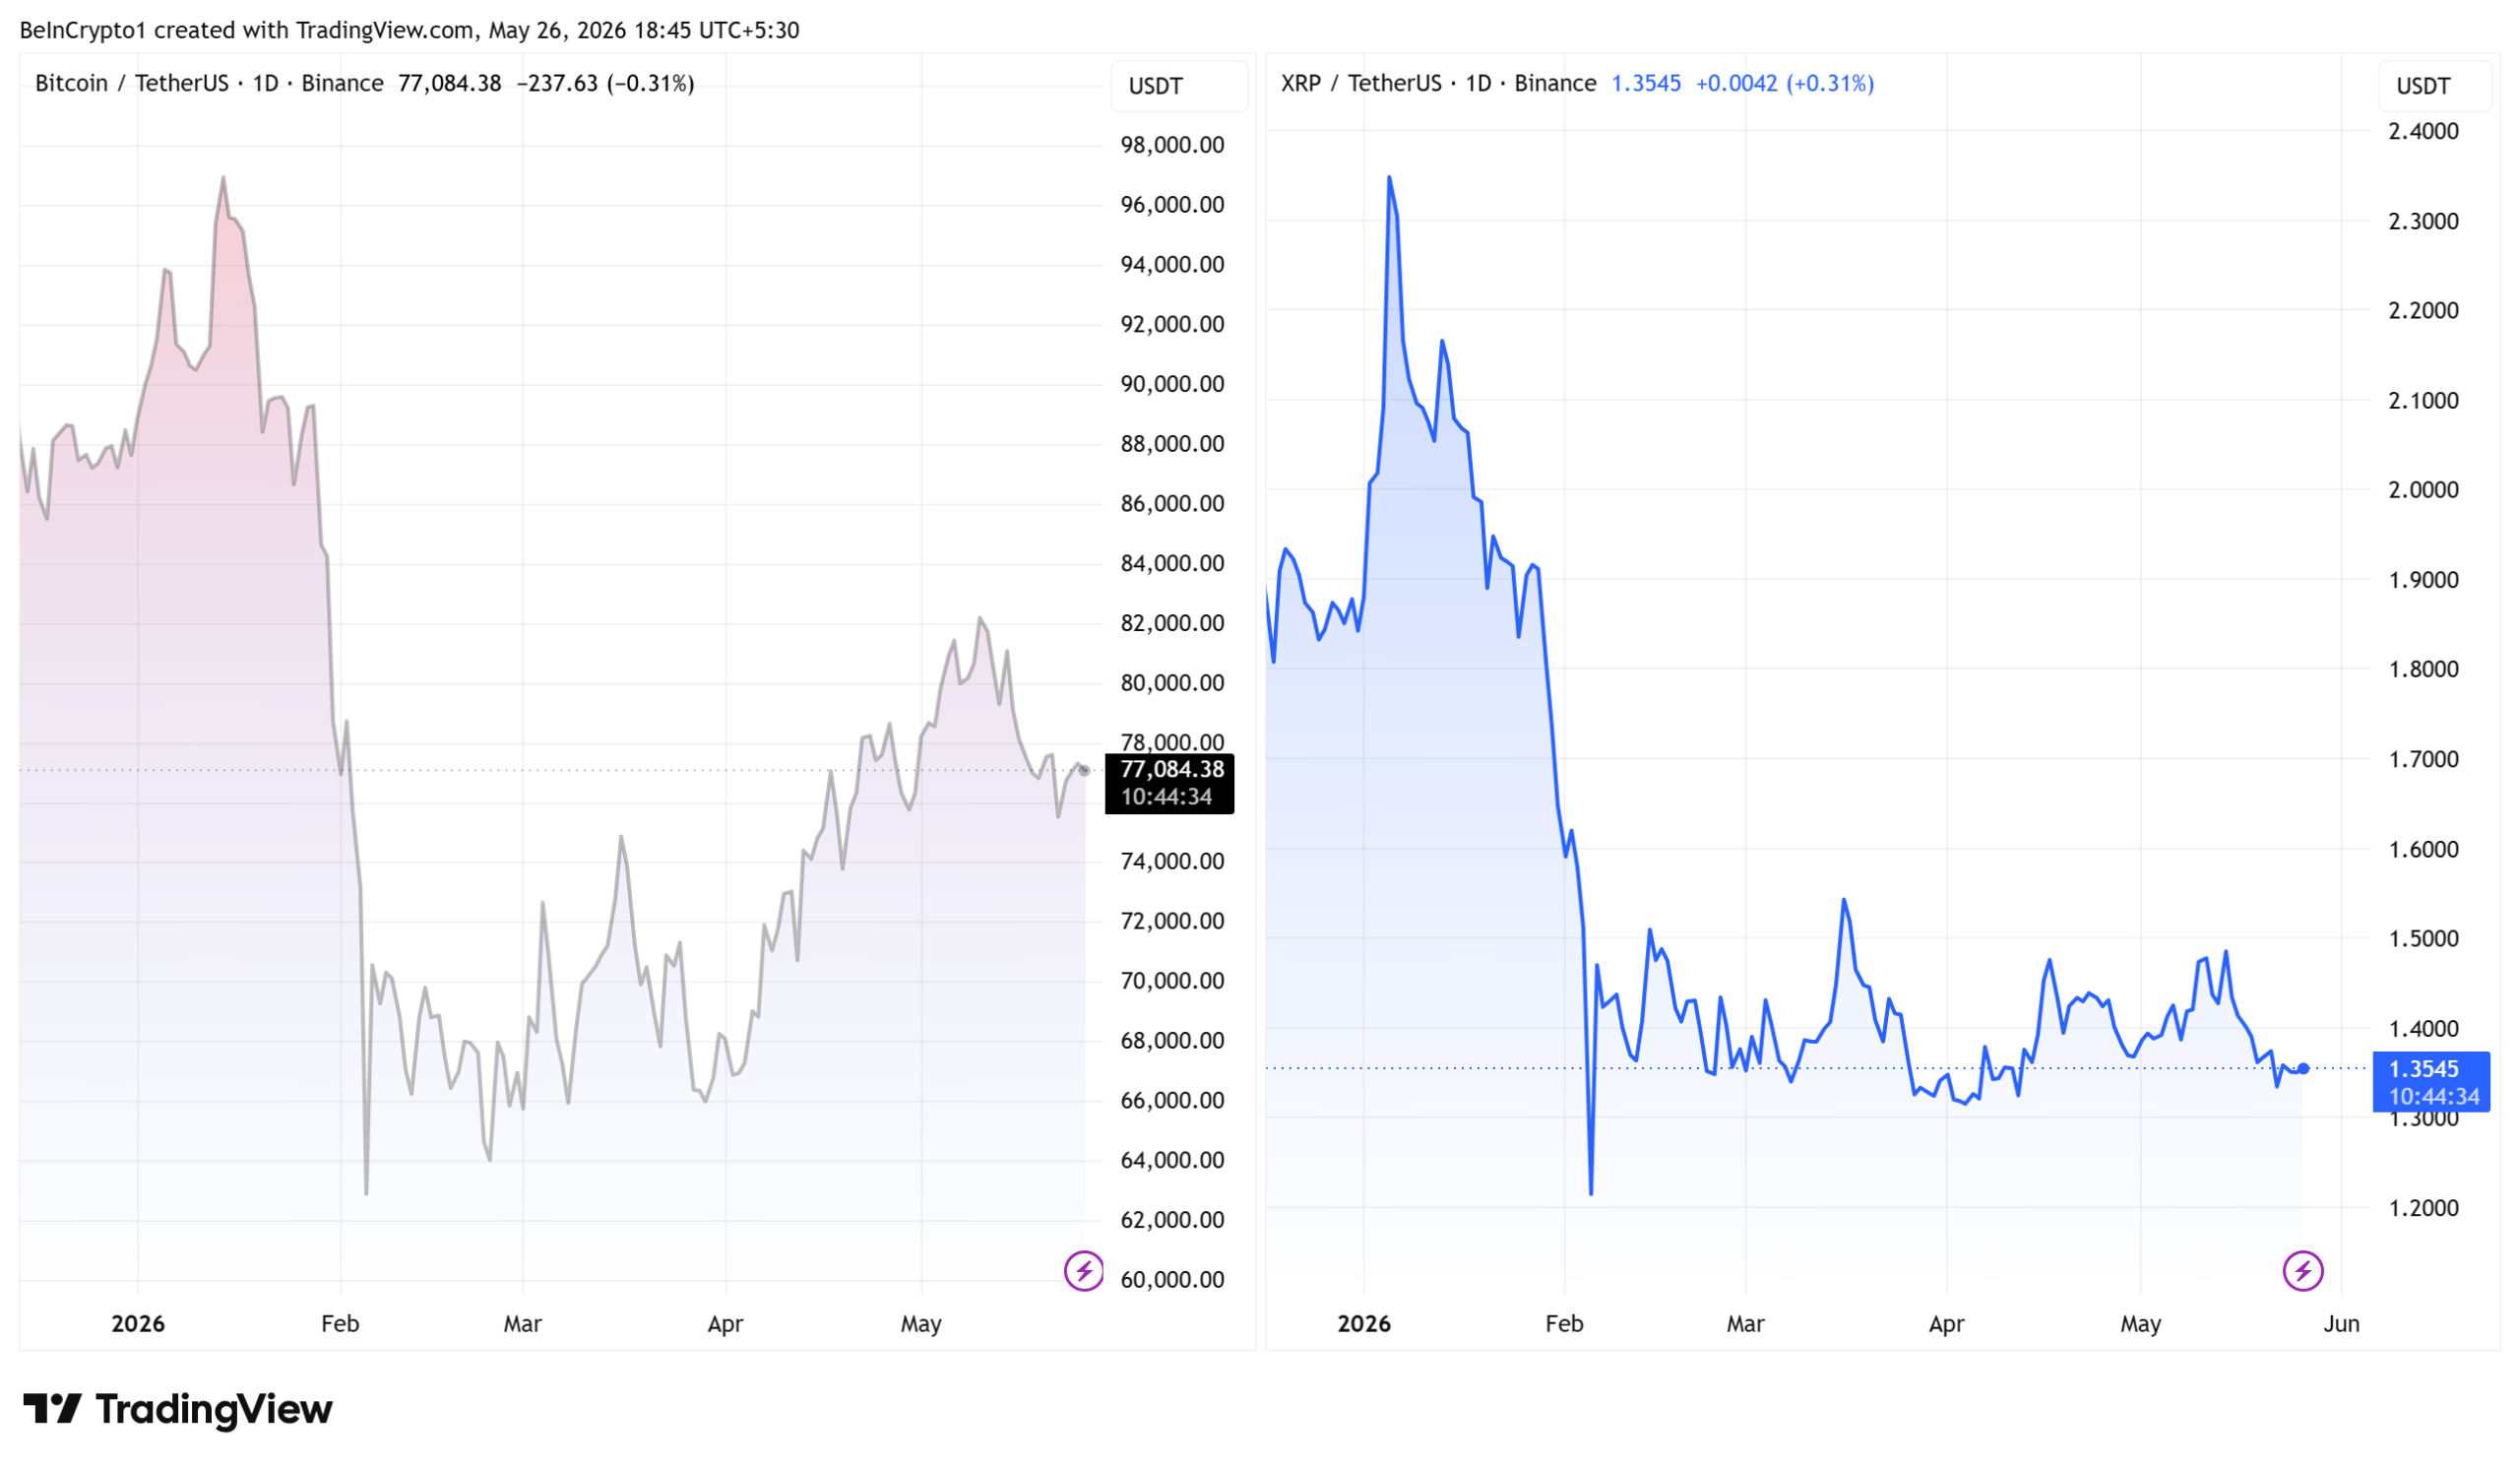
Task: Click the Apr label on the Bitcoin time axis
Action: (725, 1324)
